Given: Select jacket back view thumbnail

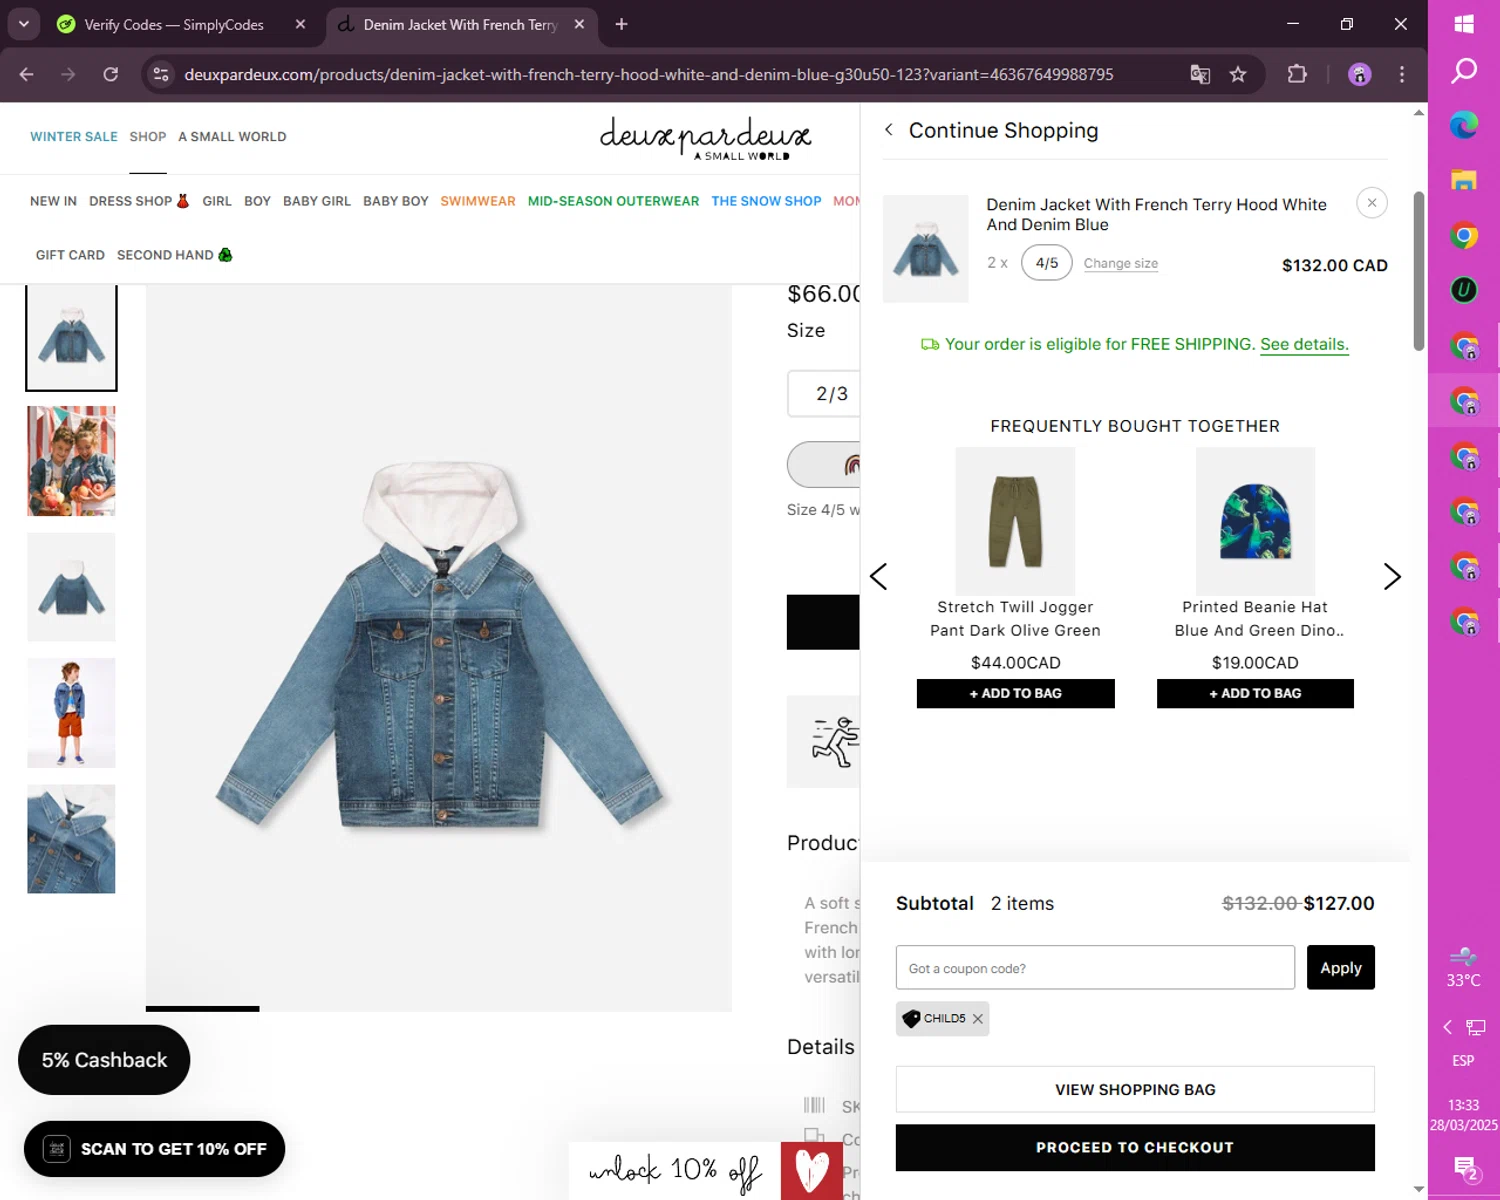Looking at the screenshot, I should [x=71, y=587].
